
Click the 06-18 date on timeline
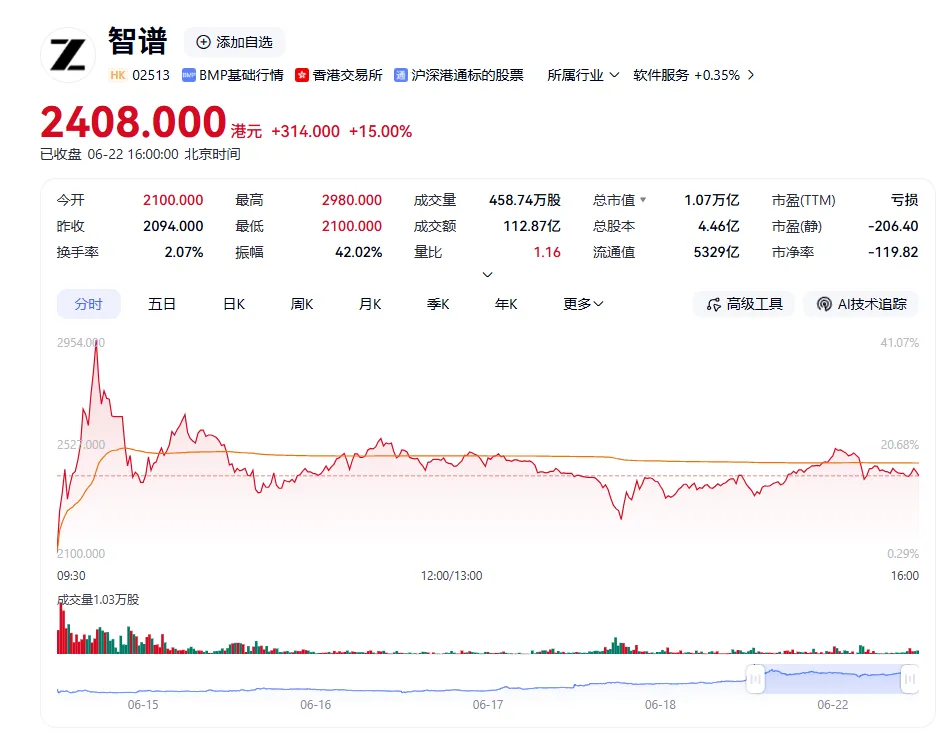[x=660, y=705]
